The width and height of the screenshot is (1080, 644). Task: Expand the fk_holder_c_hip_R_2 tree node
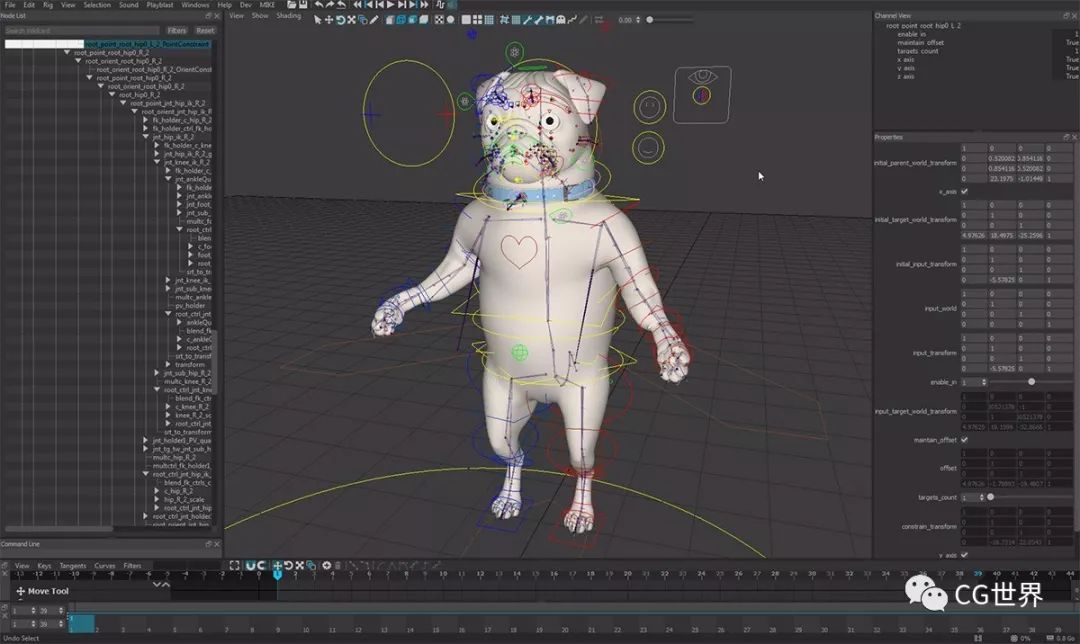(x=145, y=120)
